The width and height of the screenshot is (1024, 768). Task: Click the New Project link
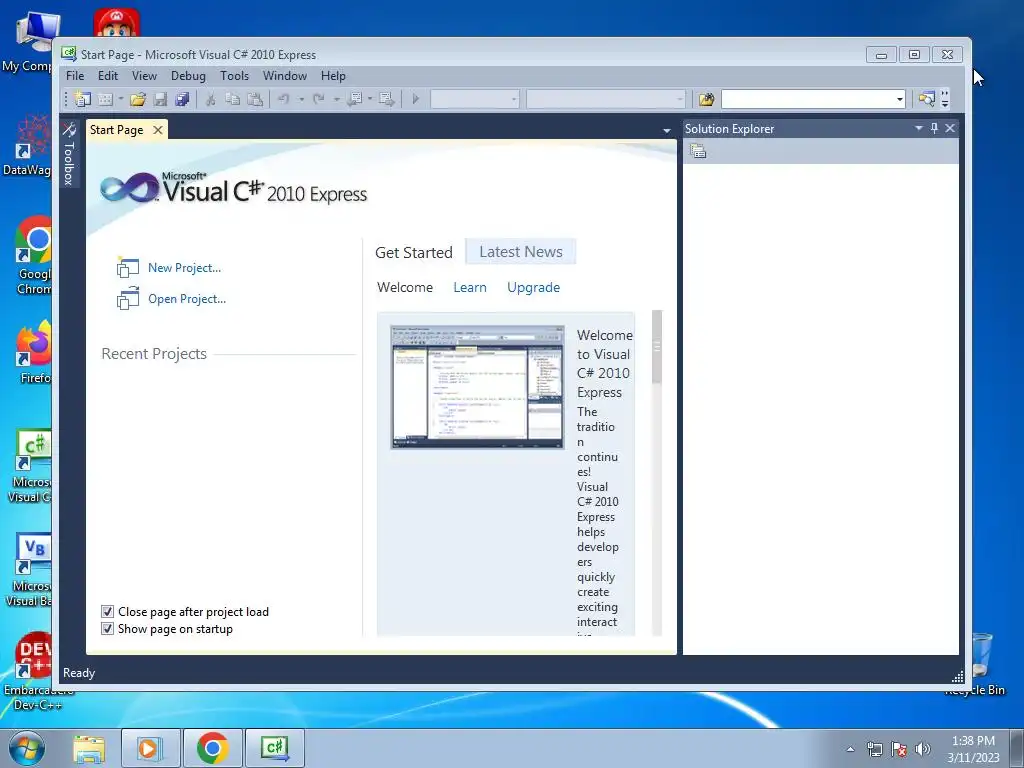coord(184,268)
